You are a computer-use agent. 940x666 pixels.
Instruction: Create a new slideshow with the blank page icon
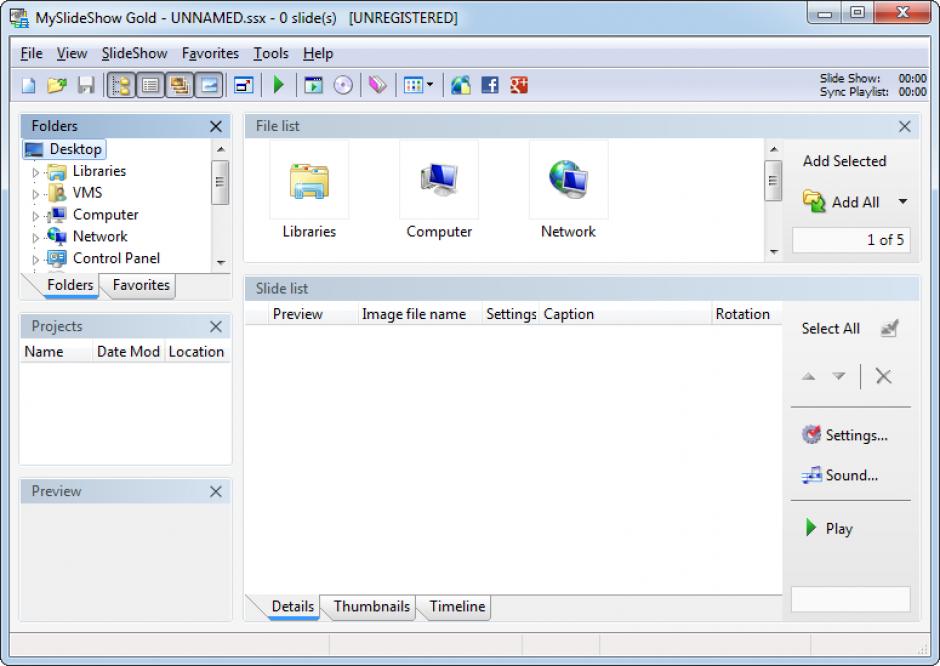point(28,86)
